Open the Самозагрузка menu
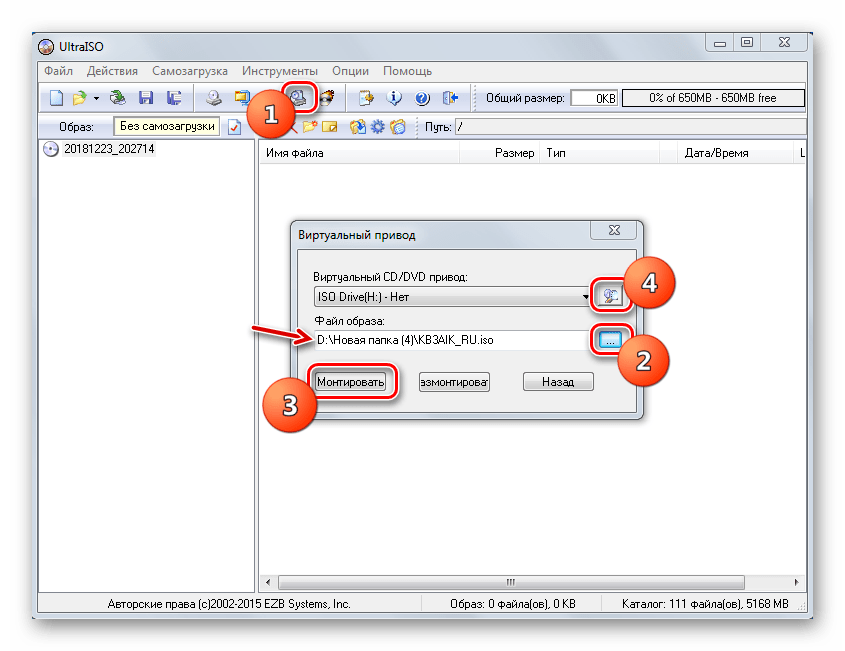This screenshot has height=651, width=845. (x=190, y=71)
